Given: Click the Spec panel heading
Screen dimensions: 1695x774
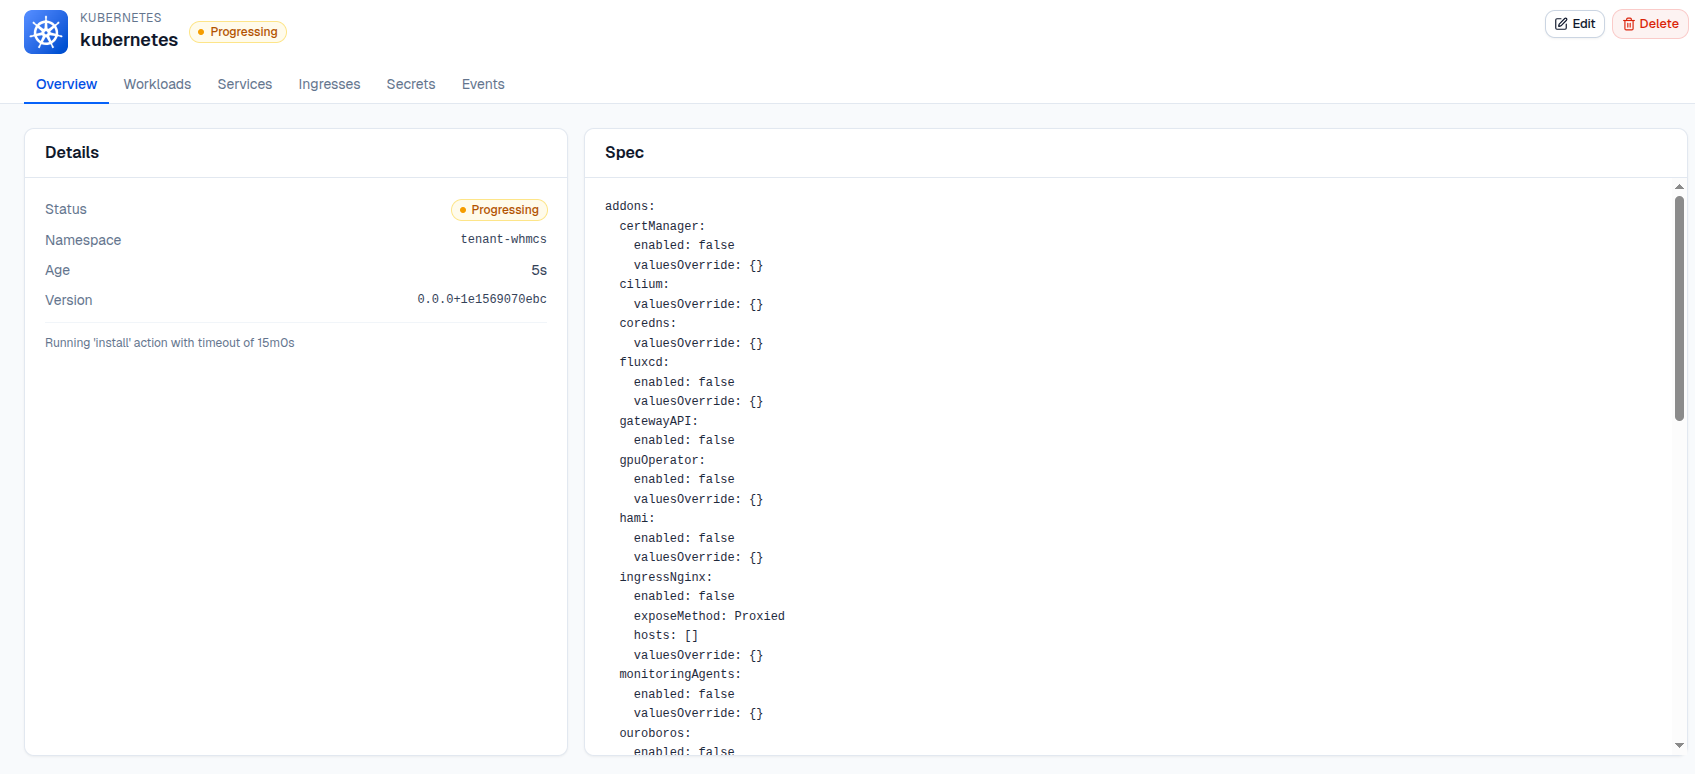Looking at the screenshot, I should pyautogui.click(x=624, y=152).
